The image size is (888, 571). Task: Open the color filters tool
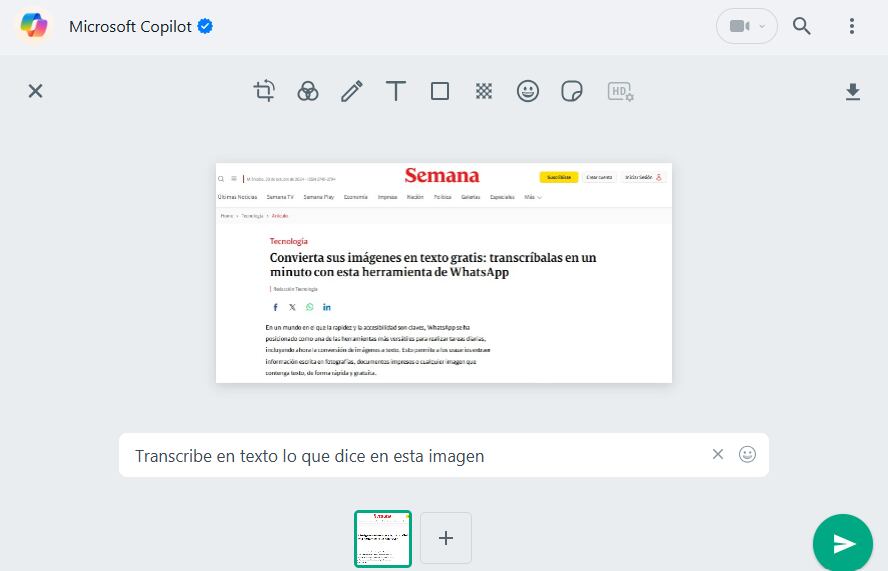(308, 91)
